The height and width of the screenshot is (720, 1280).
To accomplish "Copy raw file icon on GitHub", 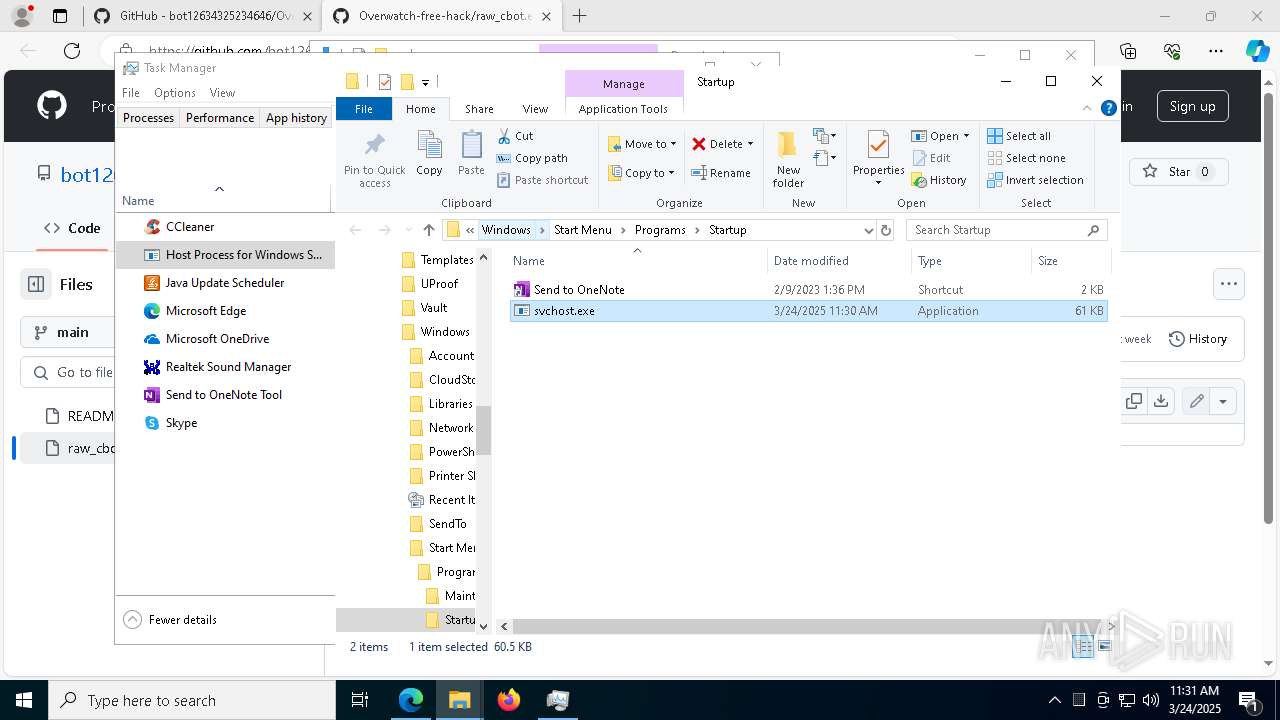I will tap(1134, 401).
